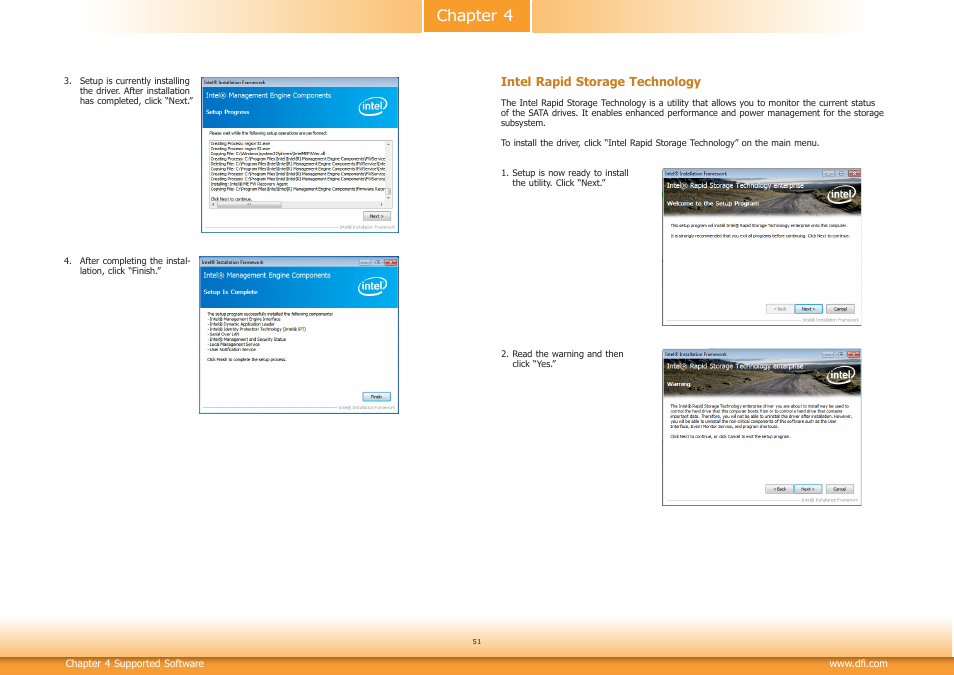Click the Welcome to the Setup Program subtitle
This screenshot has width=954, height=675.
(712, 203)
